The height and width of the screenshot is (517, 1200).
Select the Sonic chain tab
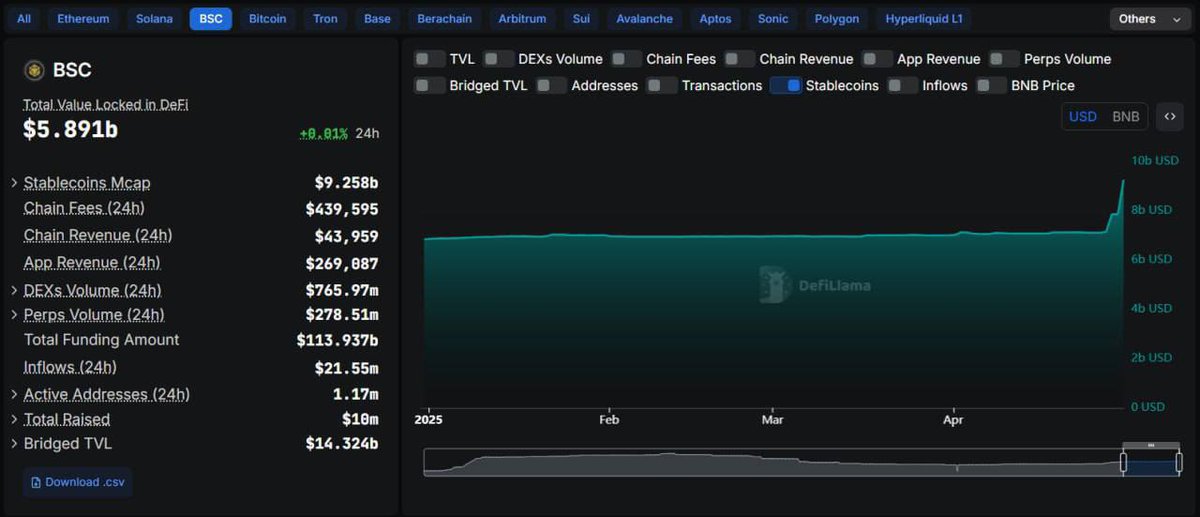[773, 19]
